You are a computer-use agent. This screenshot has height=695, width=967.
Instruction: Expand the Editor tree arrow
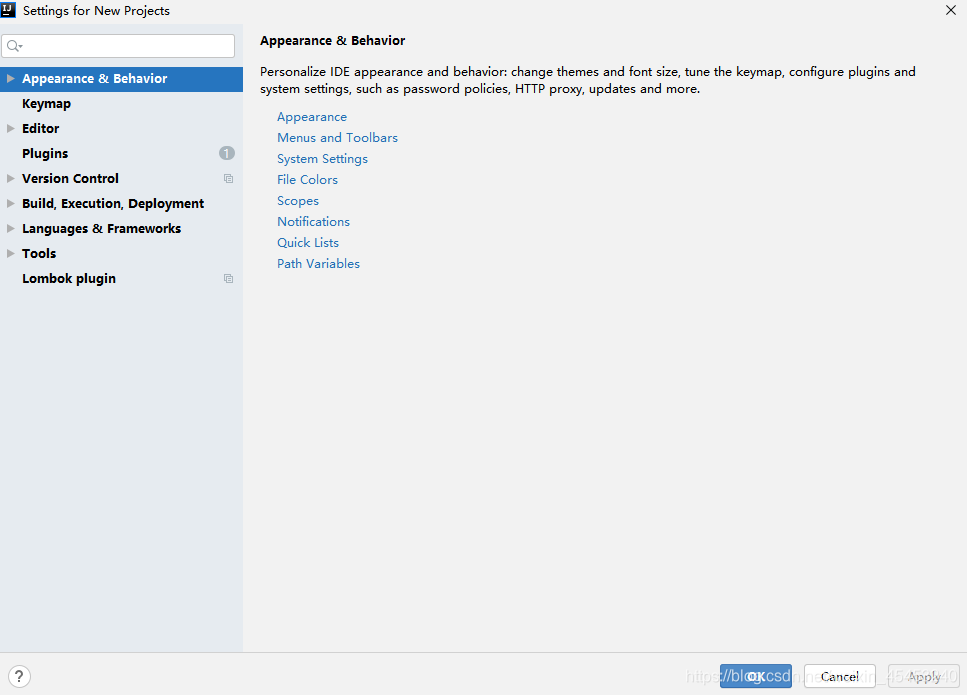[x=10, y=128]
